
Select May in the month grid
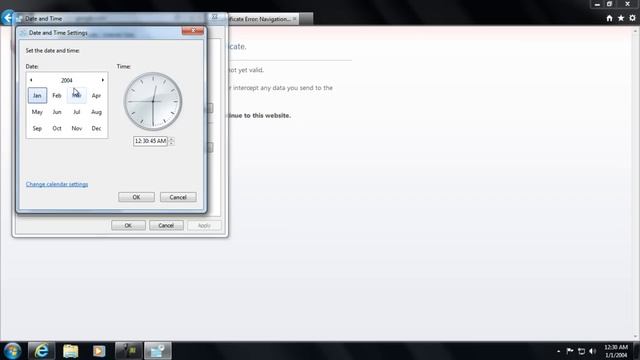pos(37,112)
